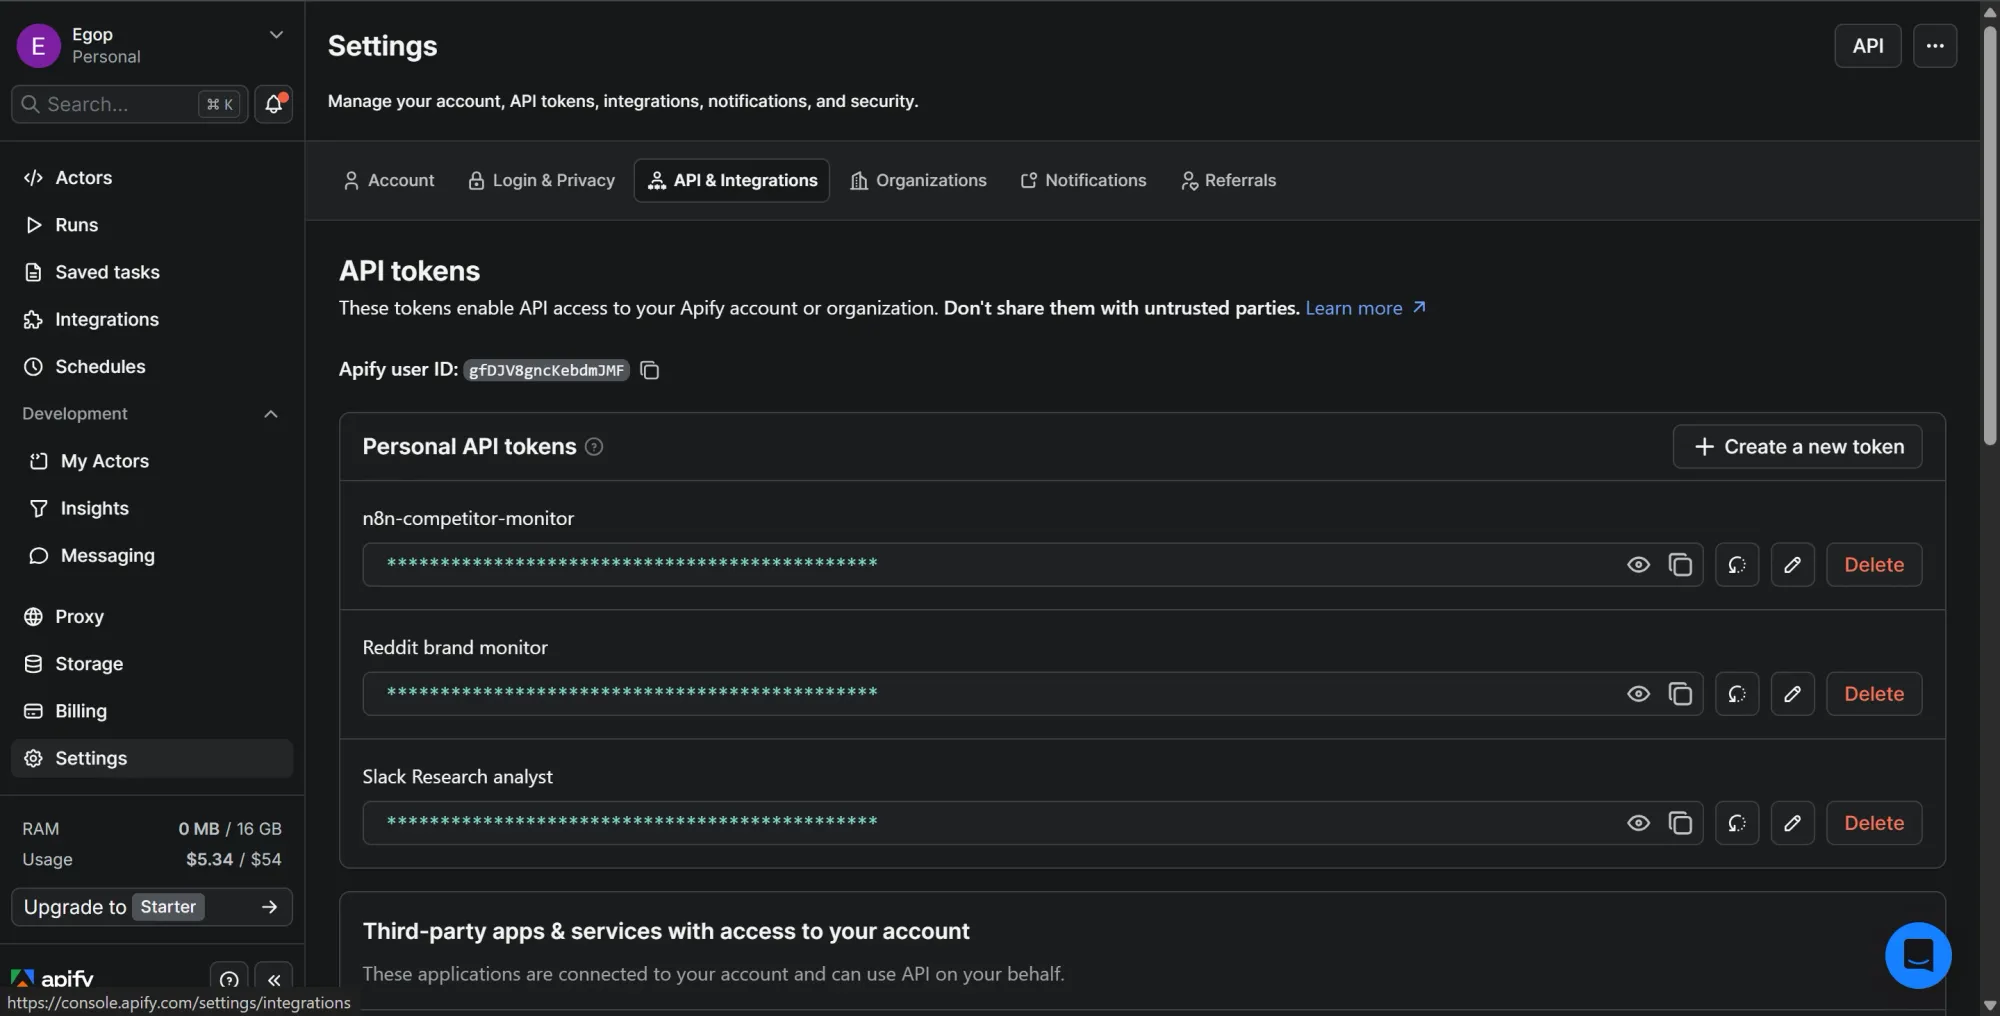Screen dimensions: 2000x1016
Task: Regenerate the n8n-competitor-monitor token
Action: click(x=1737, y=565)
